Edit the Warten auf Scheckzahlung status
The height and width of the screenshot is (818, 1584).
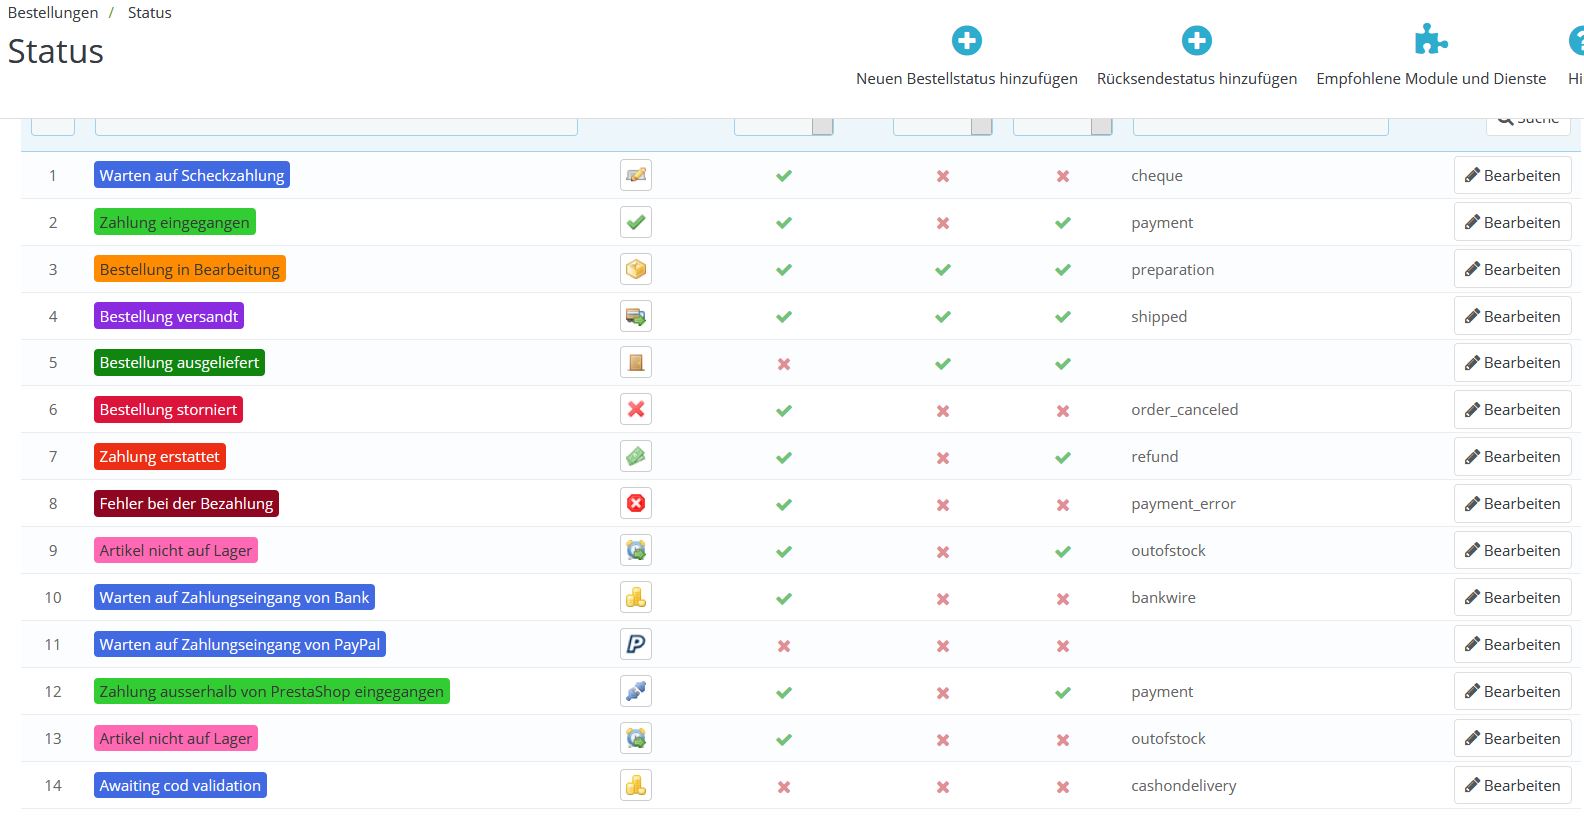pos(1512,175)
